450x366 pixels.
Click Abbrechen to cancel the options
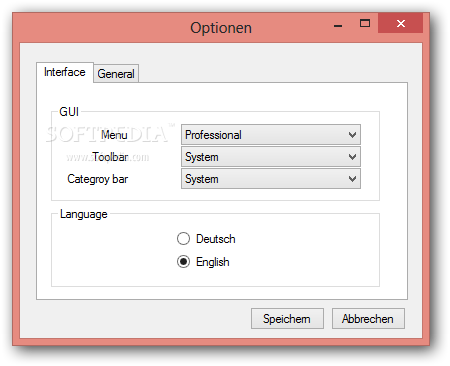click(368, 319)
